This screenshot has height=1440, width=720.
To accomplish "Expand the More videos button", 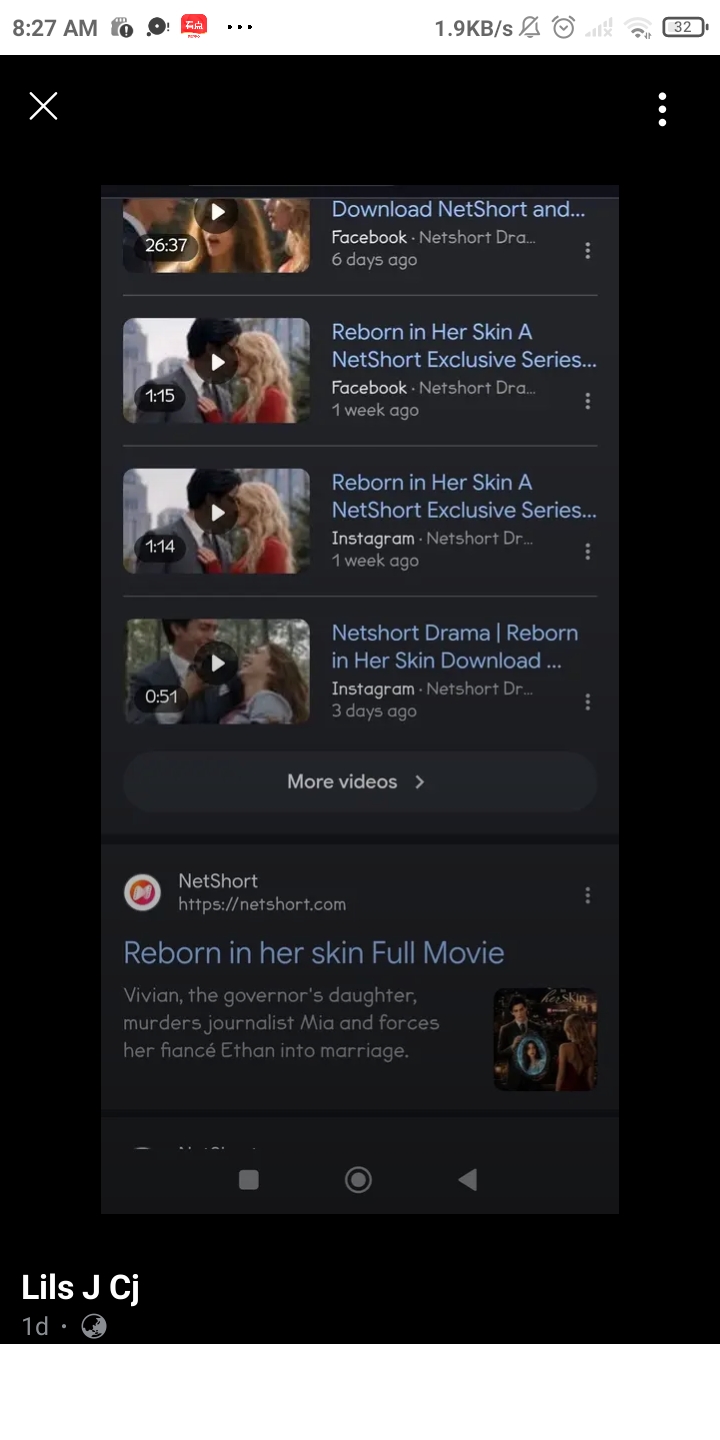I will click(360, 782).
